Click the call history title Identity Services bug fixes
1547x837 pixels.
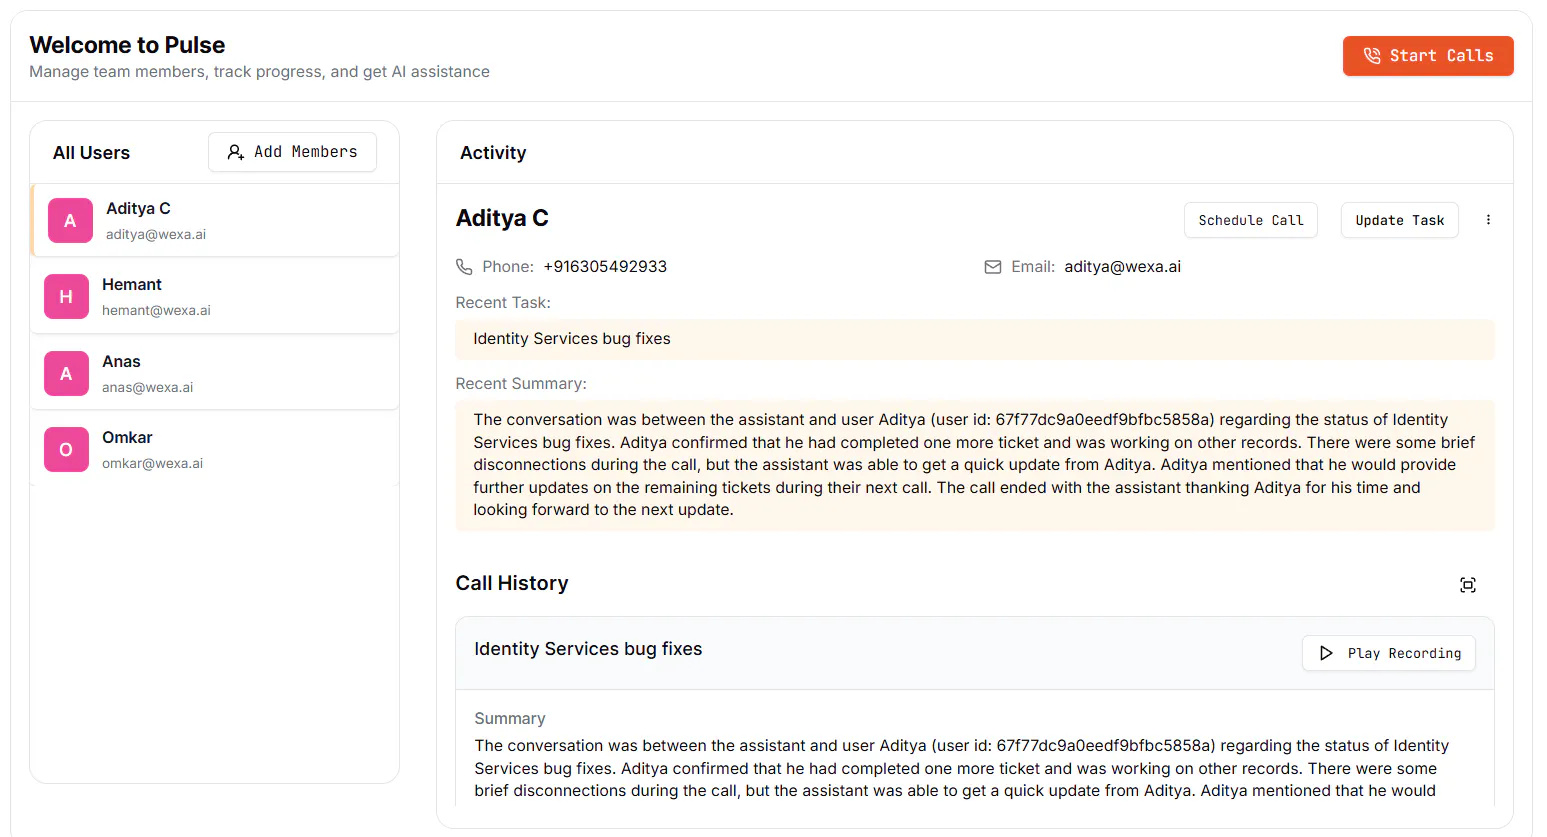588,649
